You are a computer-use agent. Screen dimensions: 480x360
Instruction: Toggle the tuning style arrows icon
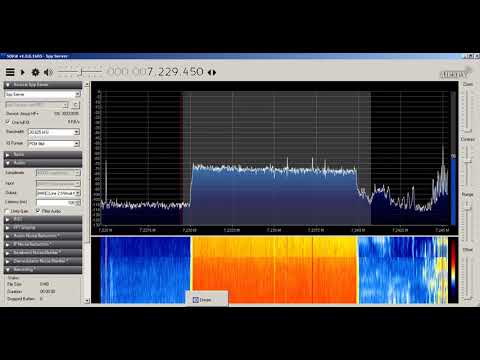212,72
